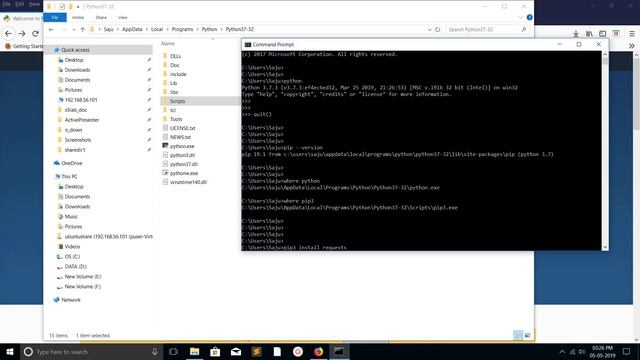Click Firefox's reload button
This screenshot has height=360, width=640.
pyautogui.click(x=36, y=33)
